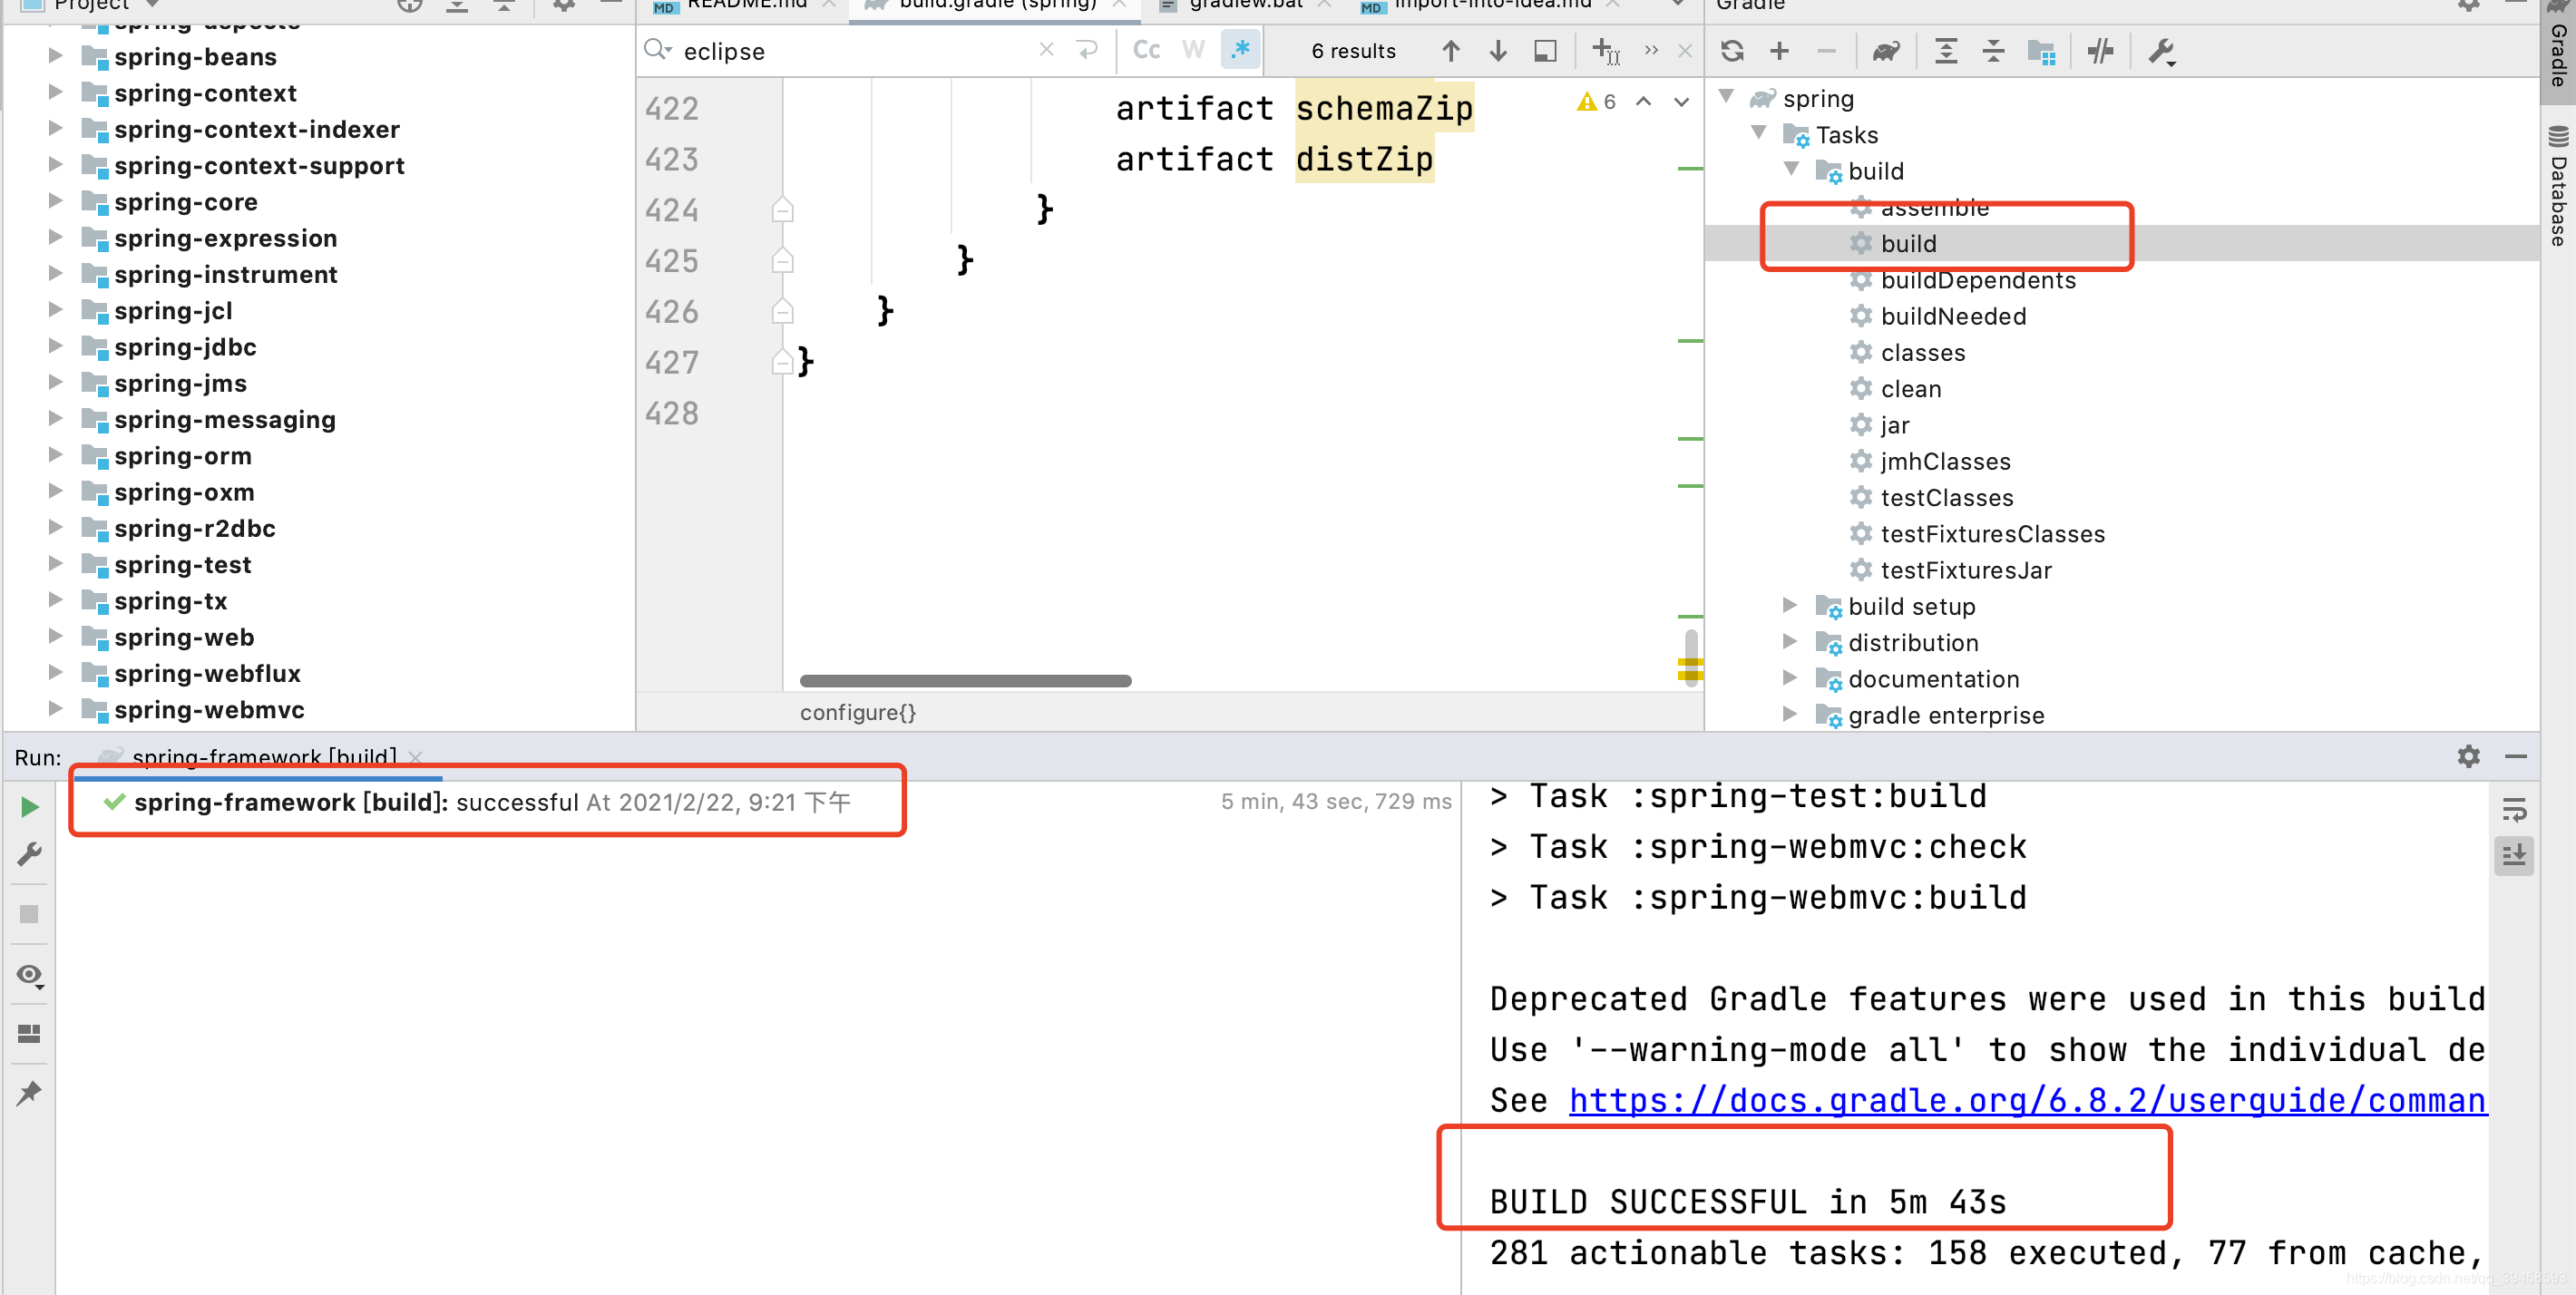Collapse the Gradle build tasks group
2576x1295 pixels.
pyautogui.click(x=1791, y=170)
